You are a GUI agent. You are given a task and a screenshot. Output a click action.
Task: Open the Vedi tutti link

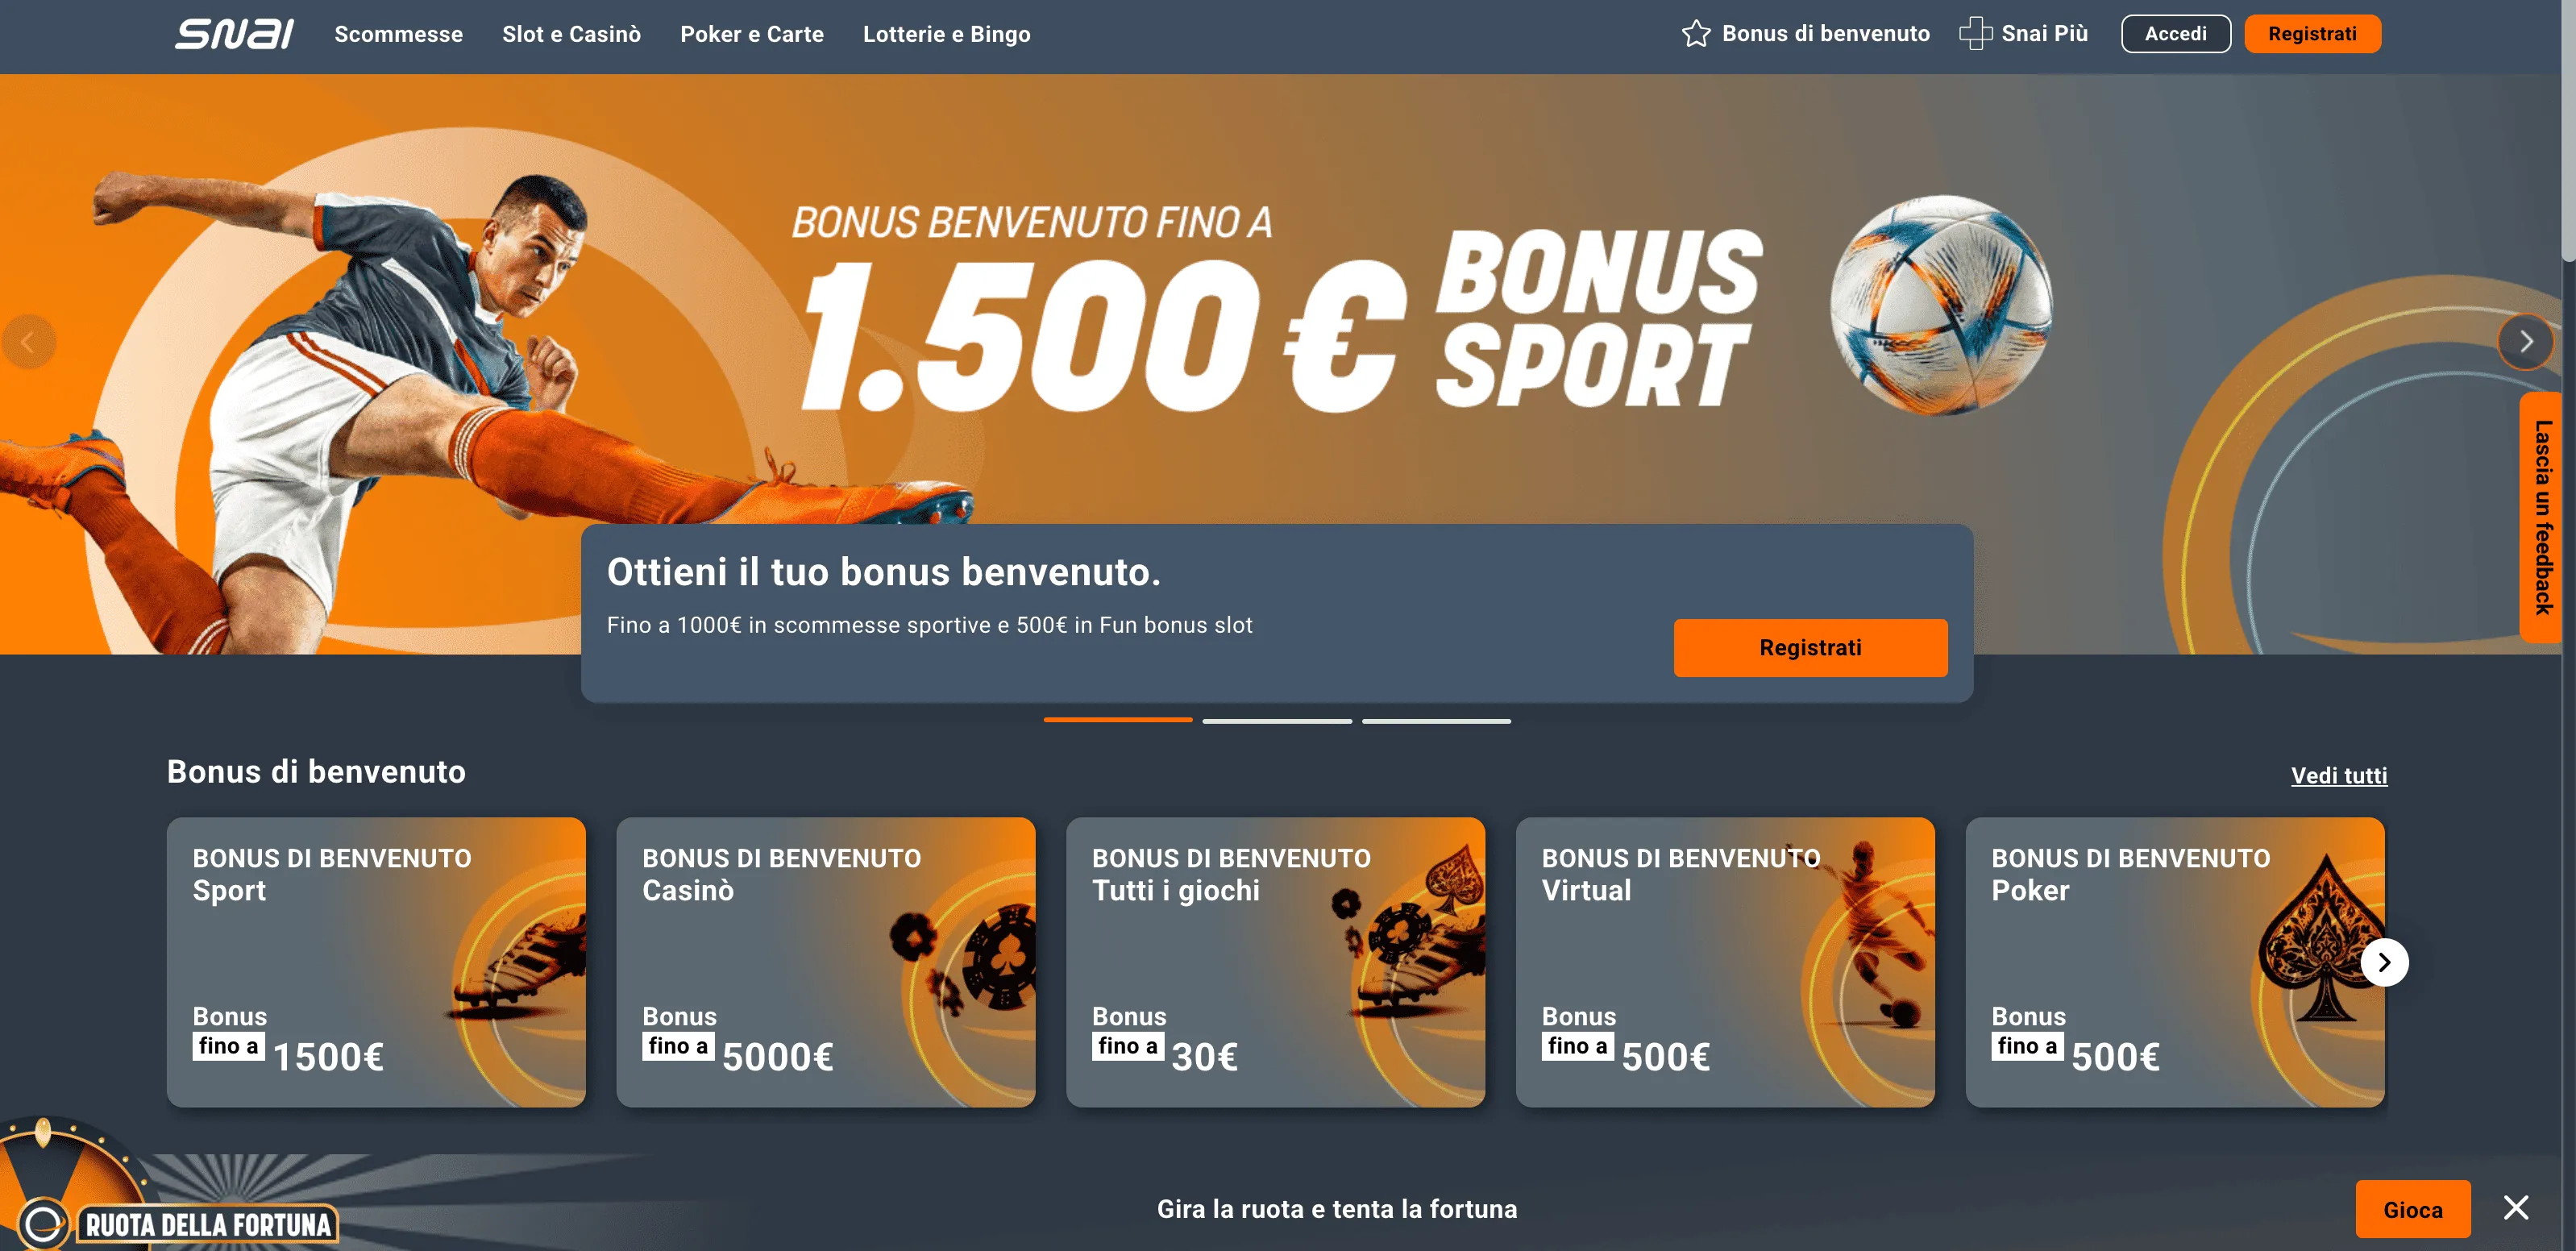click(2338, 776)
